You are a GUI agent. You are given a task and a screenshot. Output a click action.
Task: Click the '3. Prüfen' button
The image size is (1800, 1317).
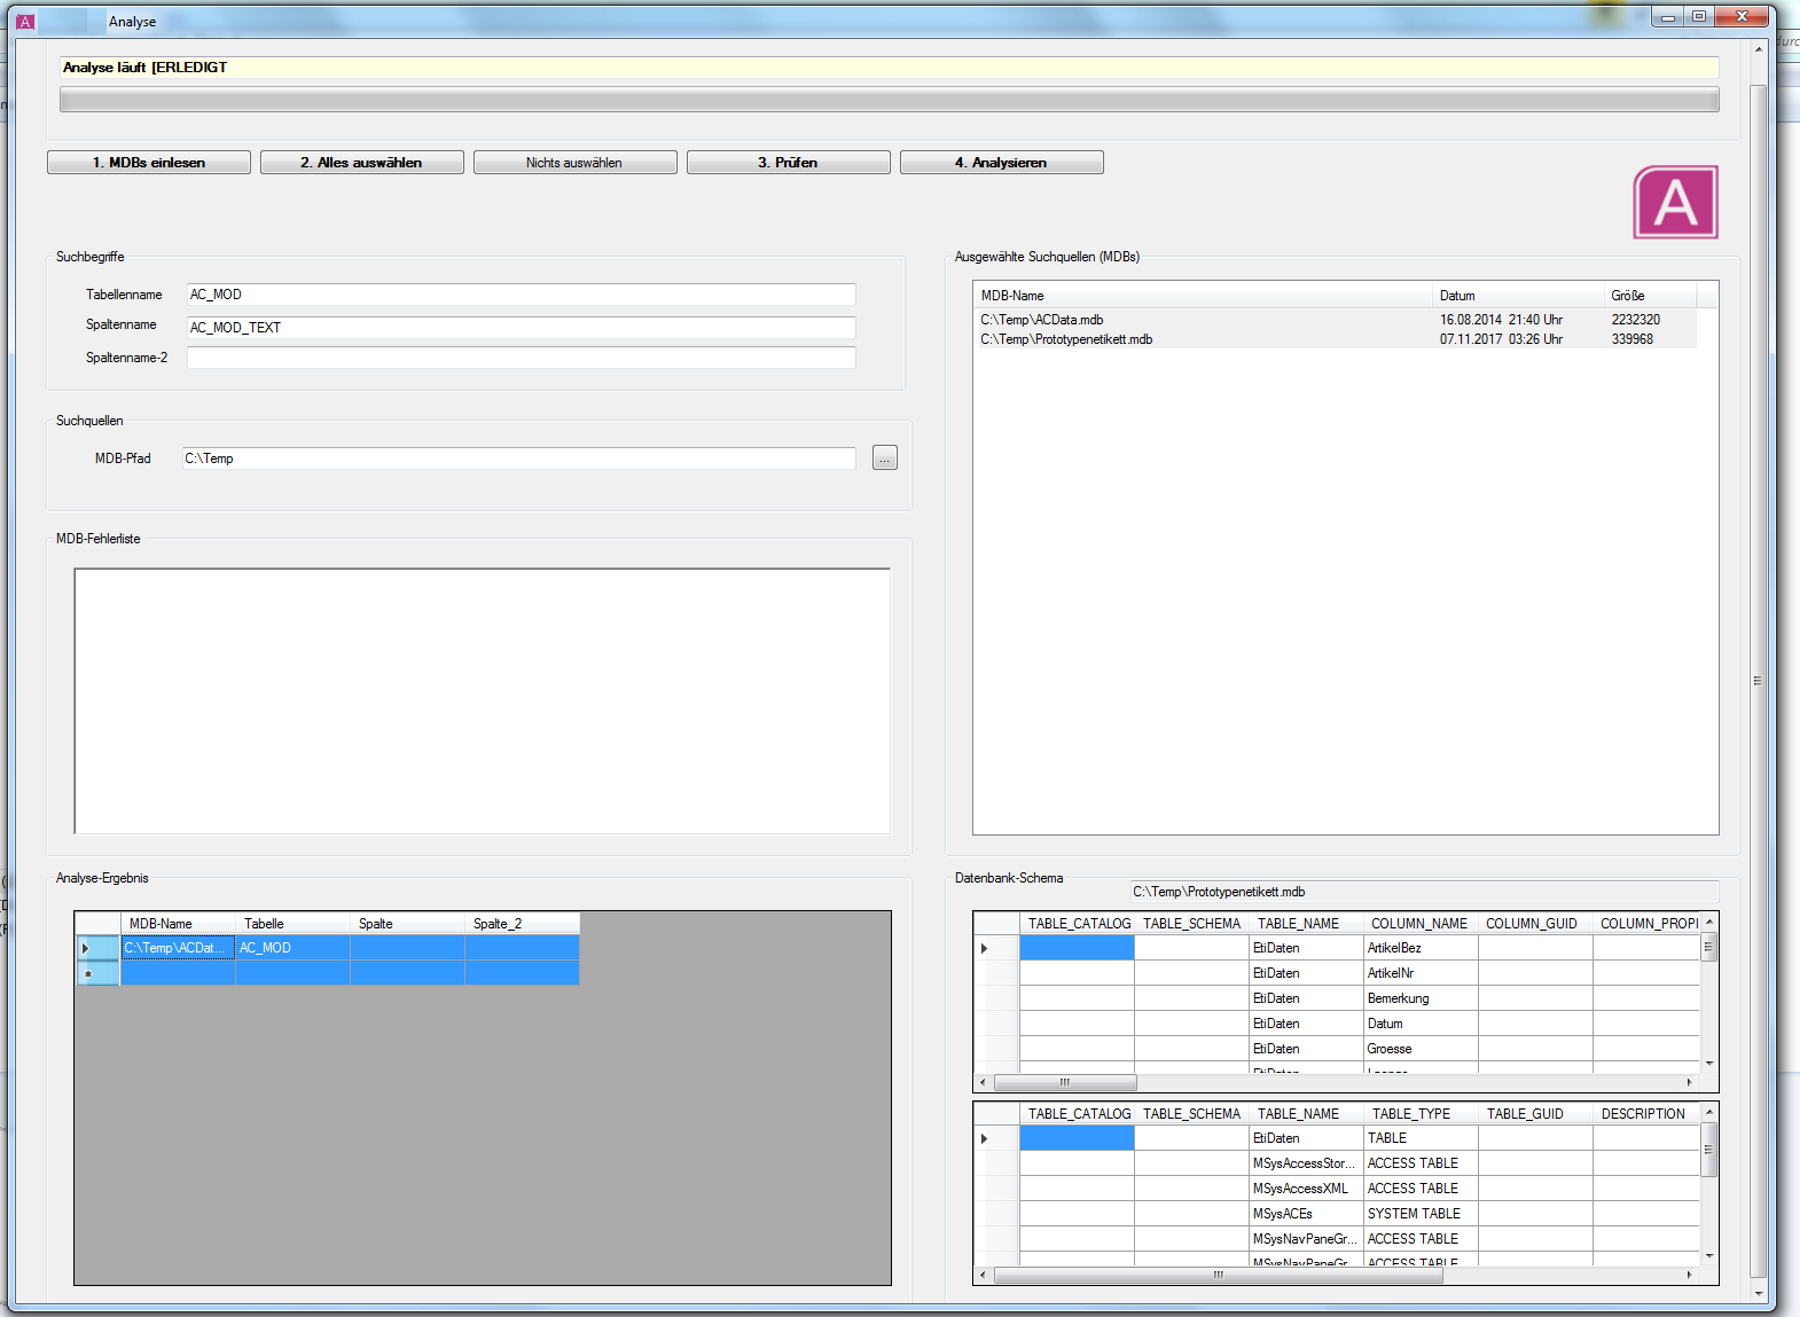[x=788, y=162]
